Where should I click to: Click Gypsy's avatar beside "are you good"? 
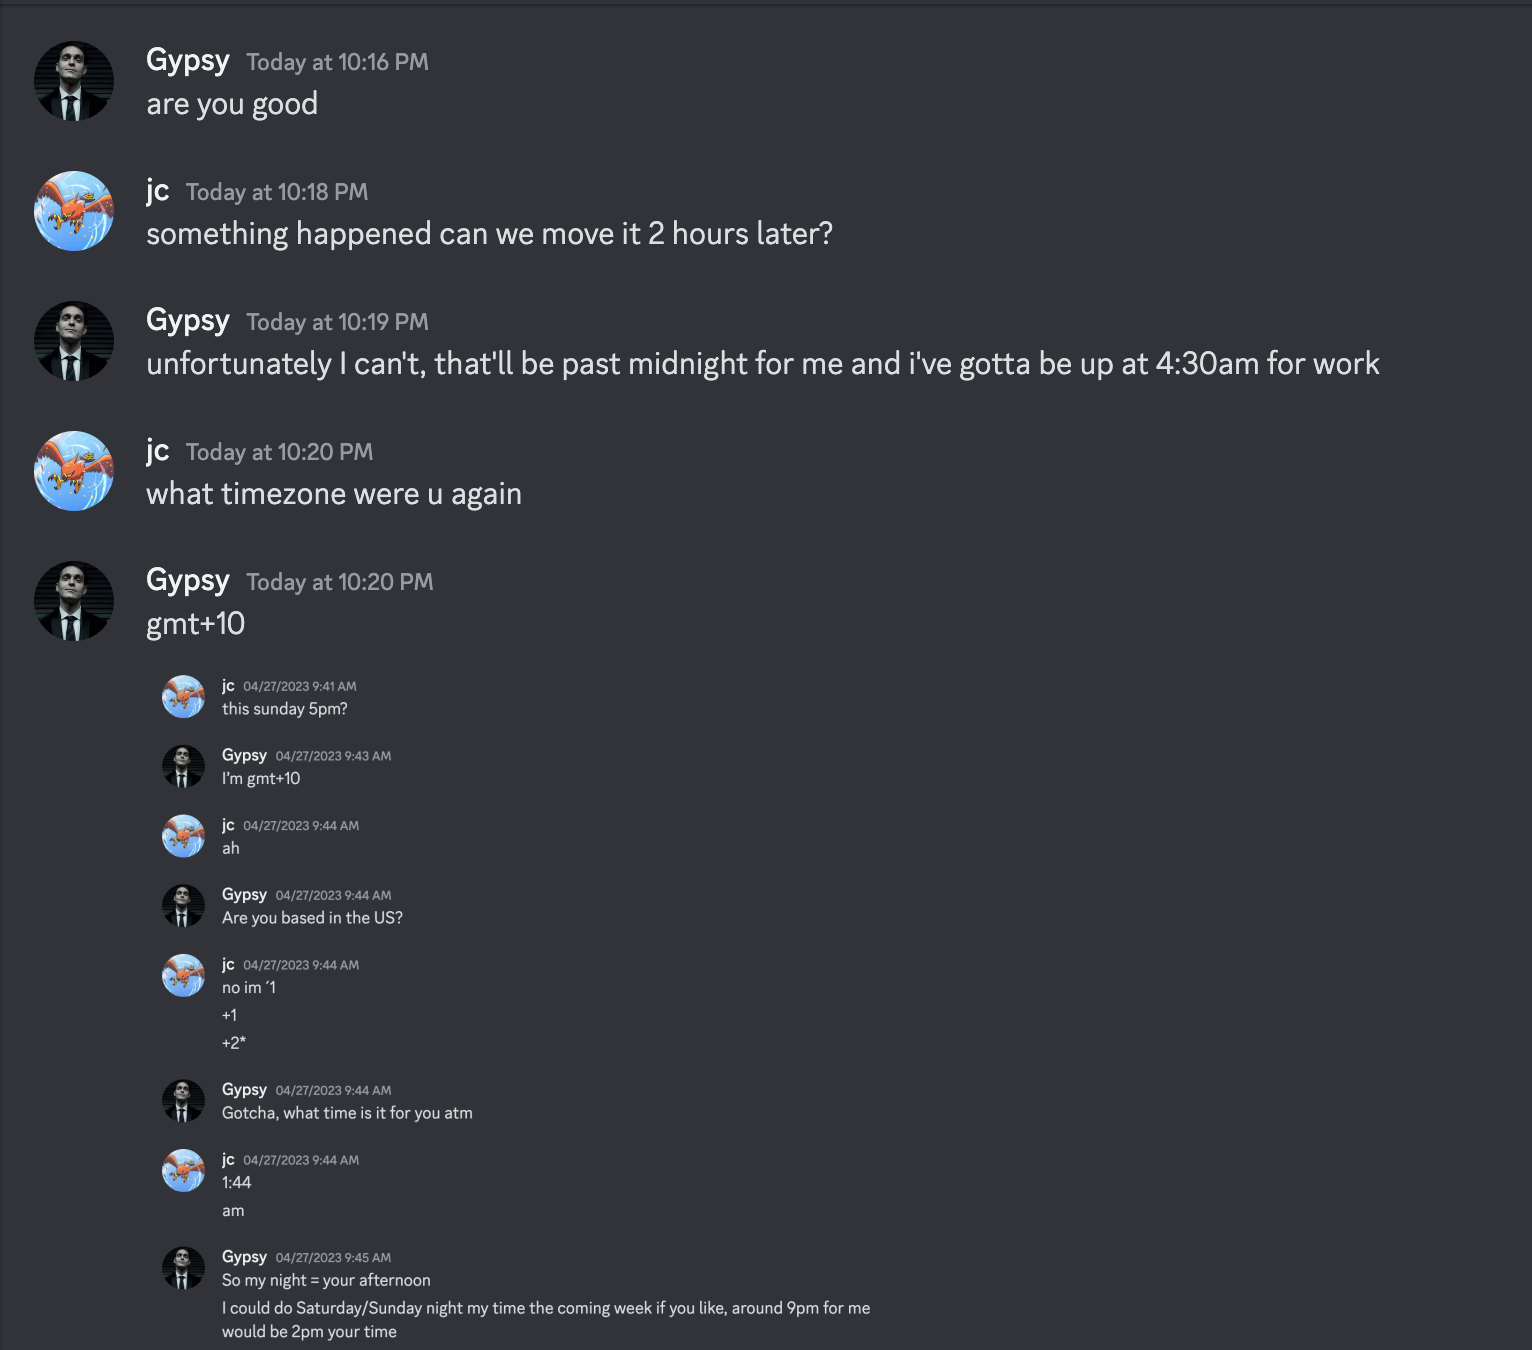click(74, 81)
